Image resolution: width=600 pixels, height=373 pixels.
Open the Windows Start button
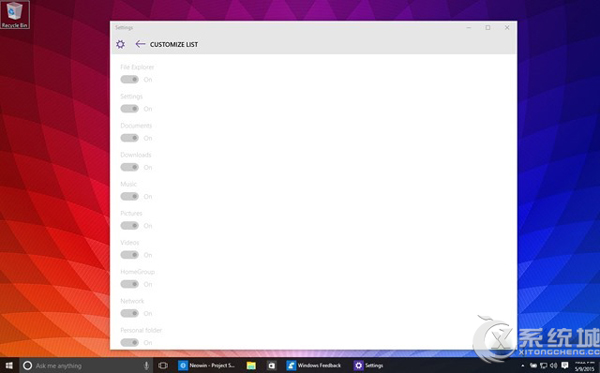click(9, 365)
